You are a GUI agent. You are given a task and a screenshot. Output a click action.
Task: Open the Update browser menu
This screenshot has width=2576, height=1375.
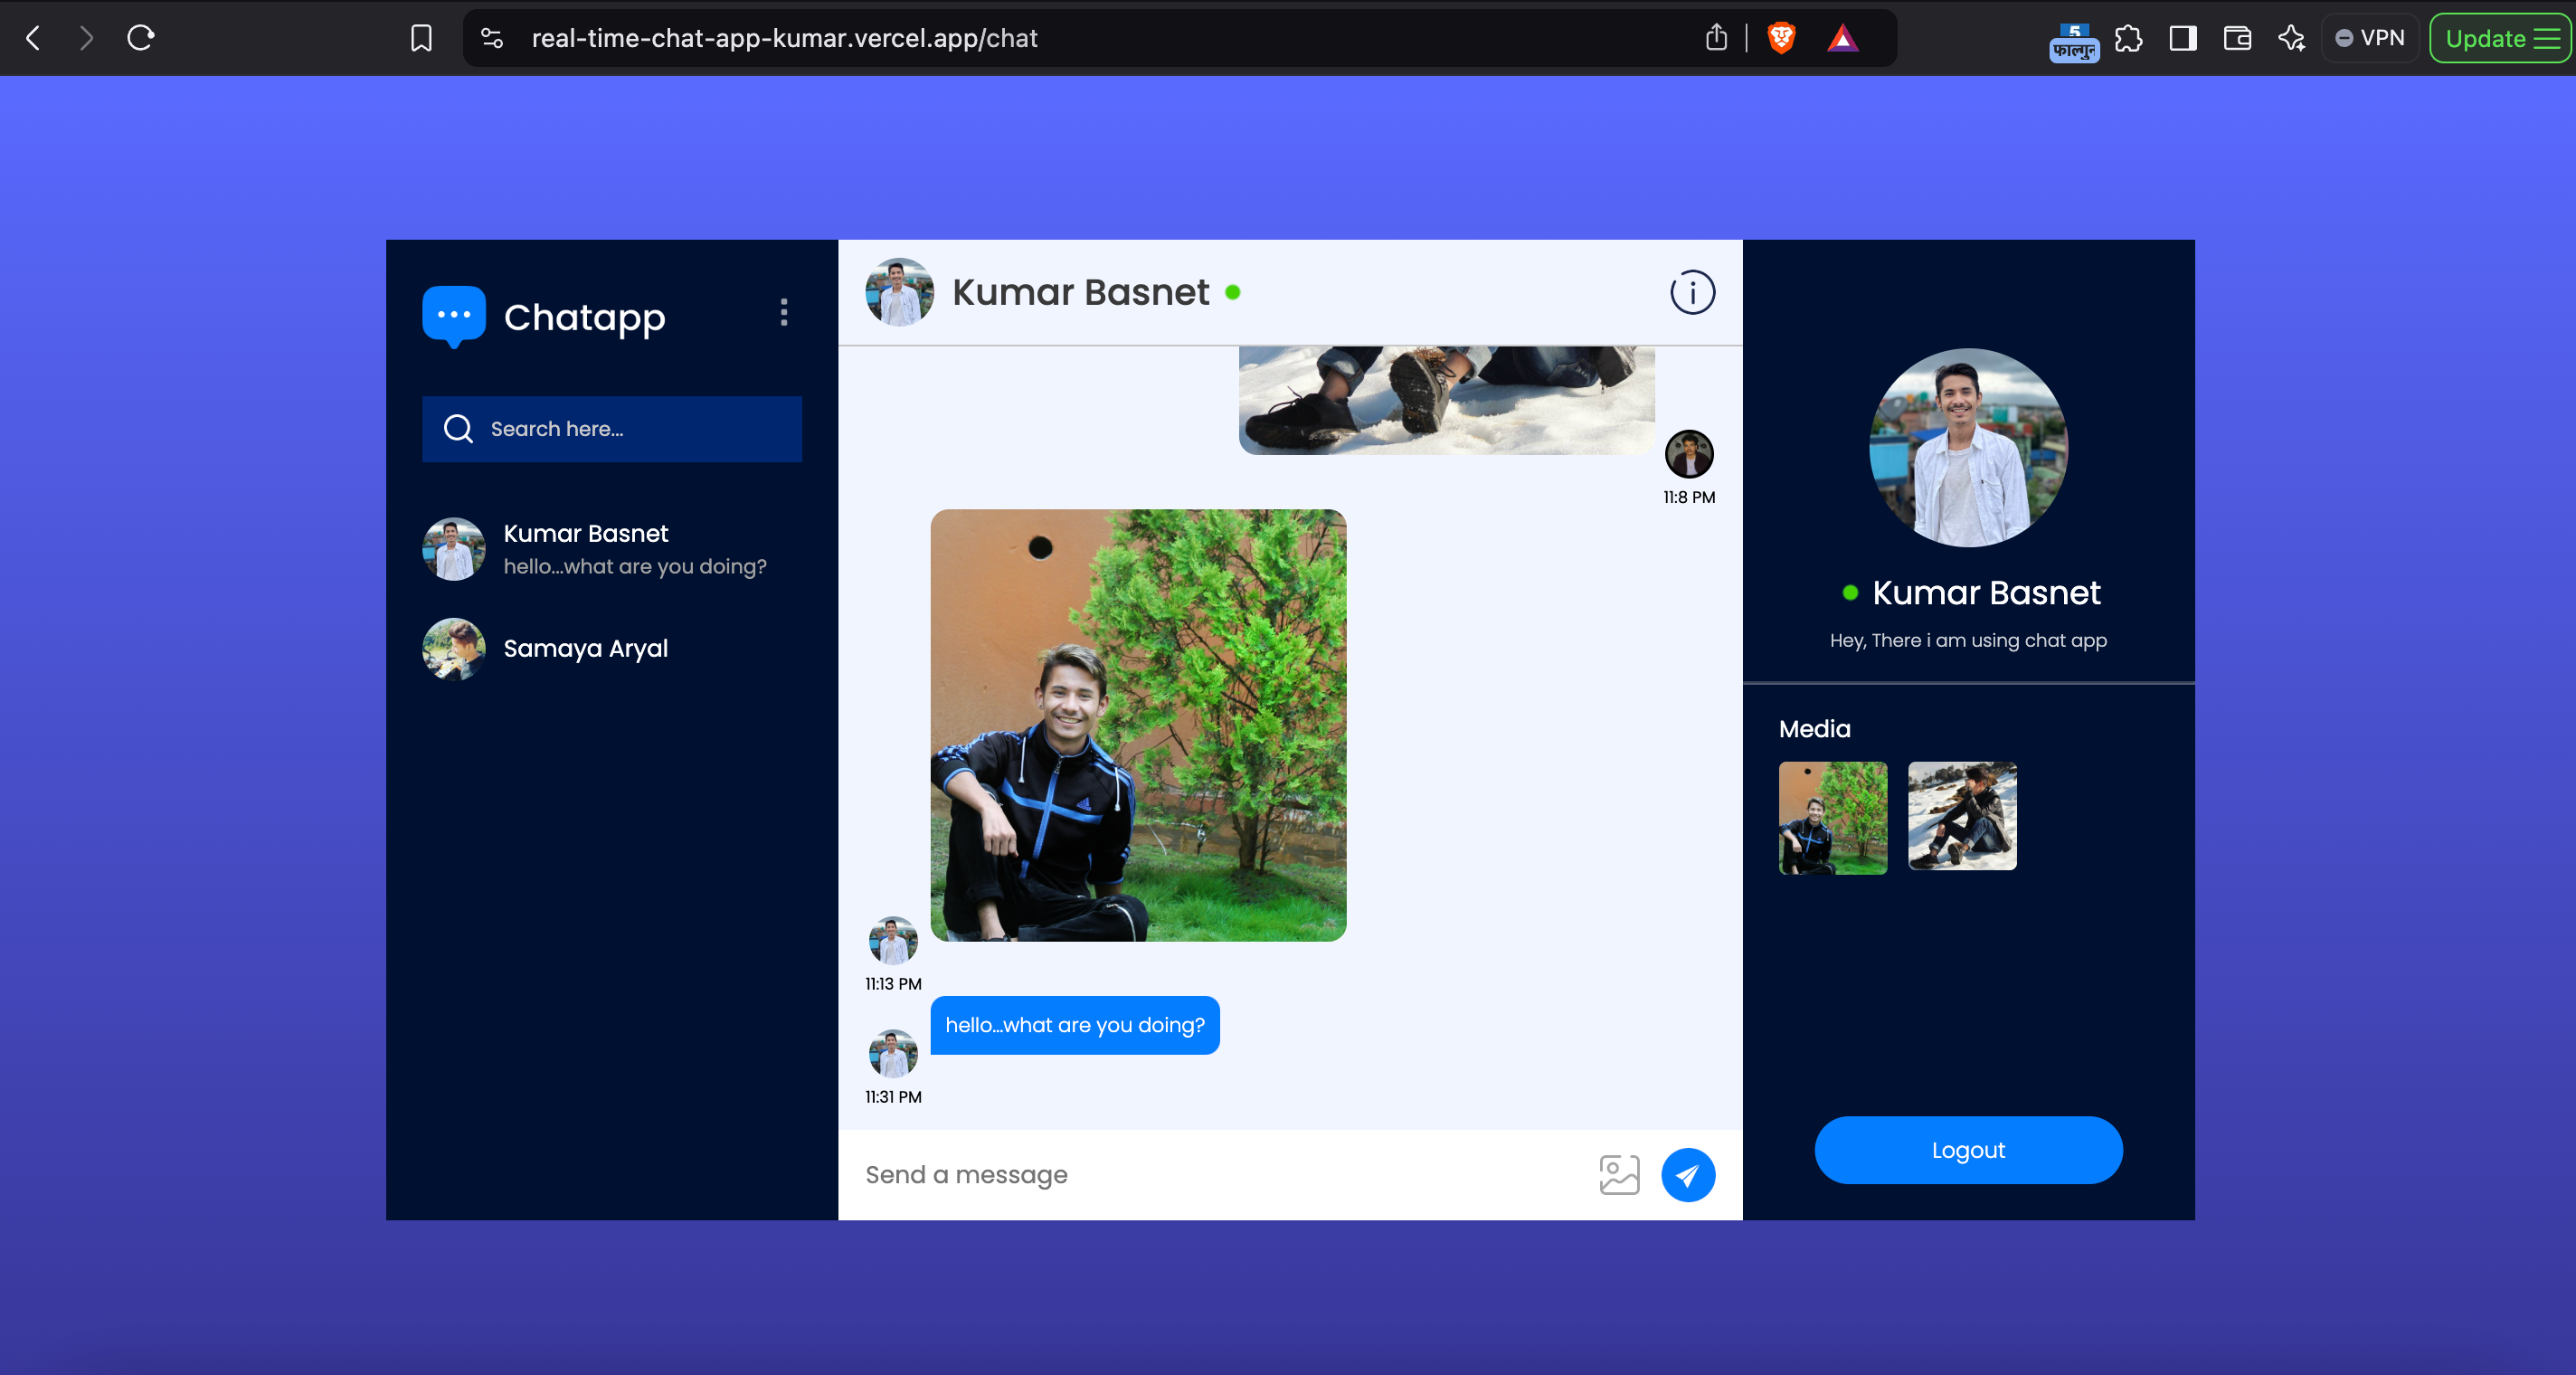pyautogui.click(x=2501, y=39)
